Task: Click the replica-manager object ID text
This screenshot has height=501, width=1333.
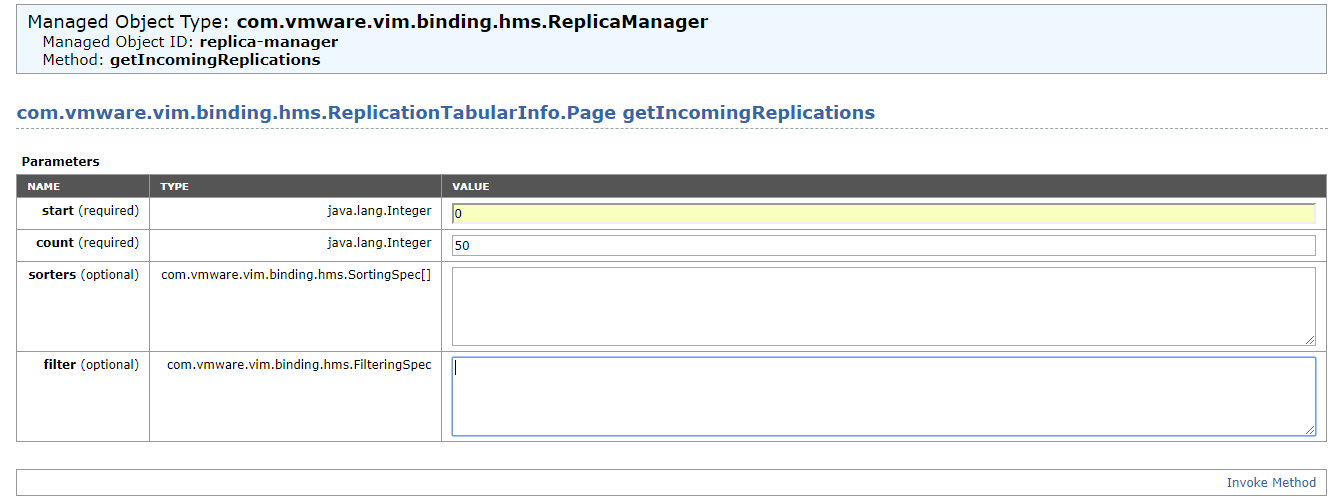Action: coord(269,42)
